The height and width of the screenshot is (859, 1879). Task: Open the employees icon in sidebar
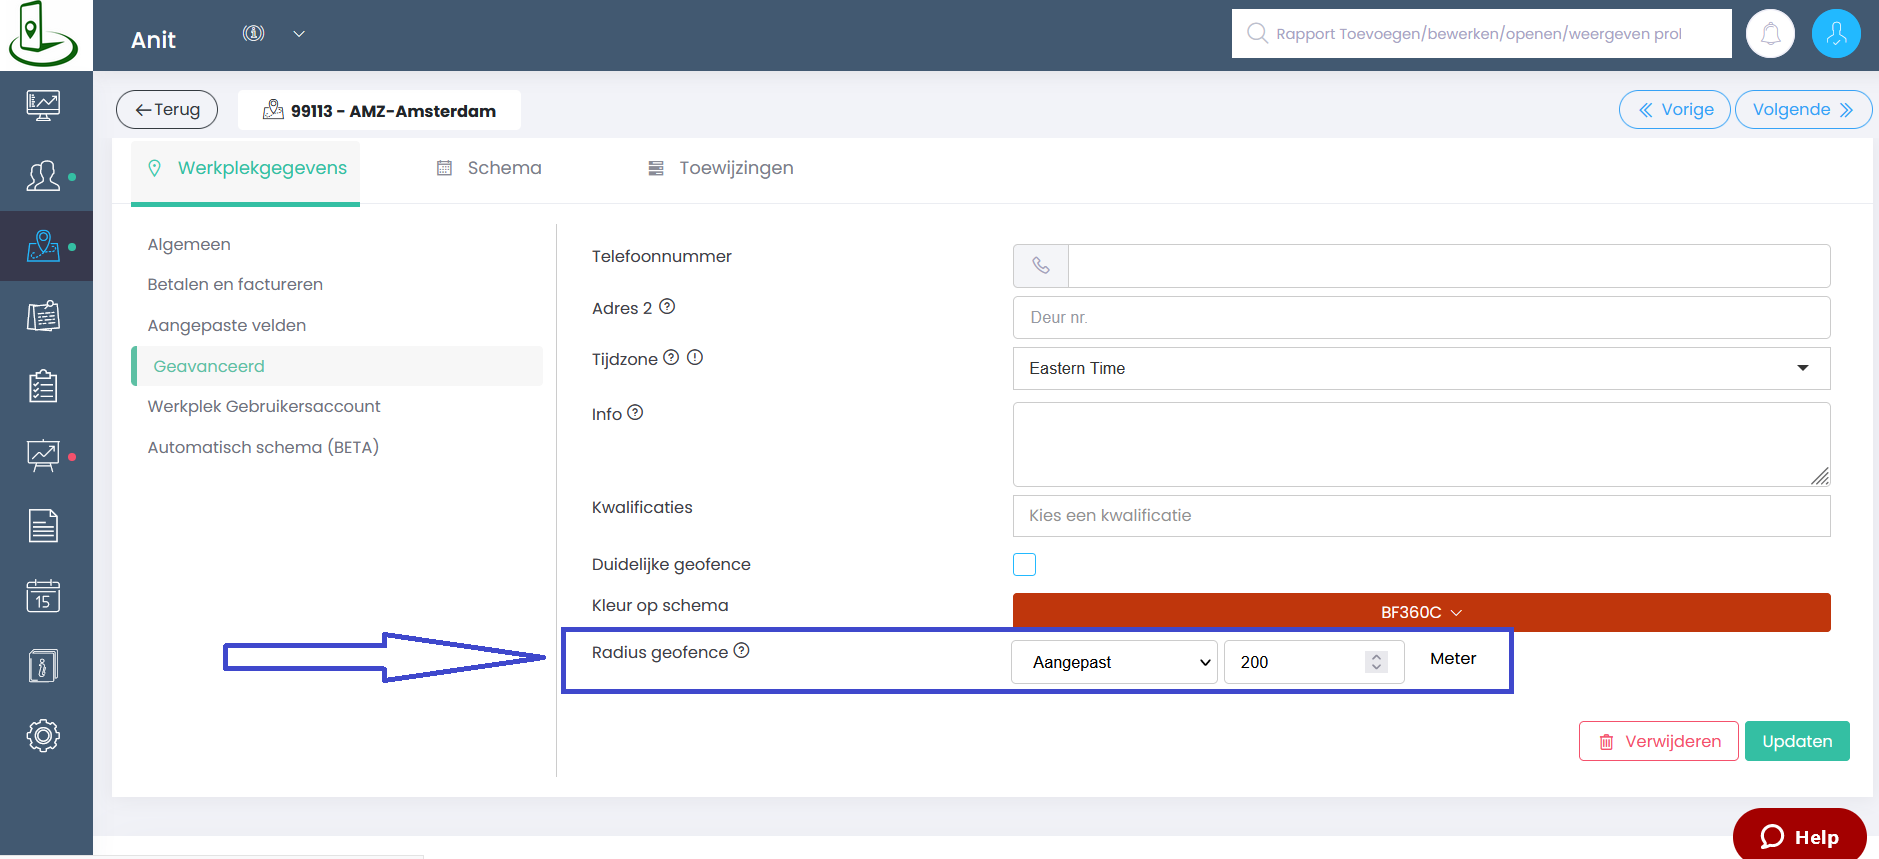click(43, 176)
